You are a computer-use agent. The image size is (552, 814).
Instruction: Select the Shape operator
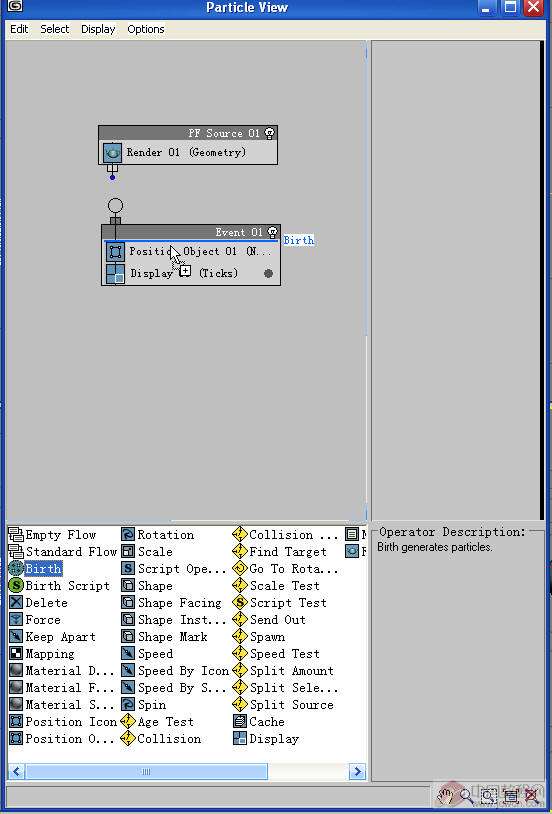click(x=147, y=586)
